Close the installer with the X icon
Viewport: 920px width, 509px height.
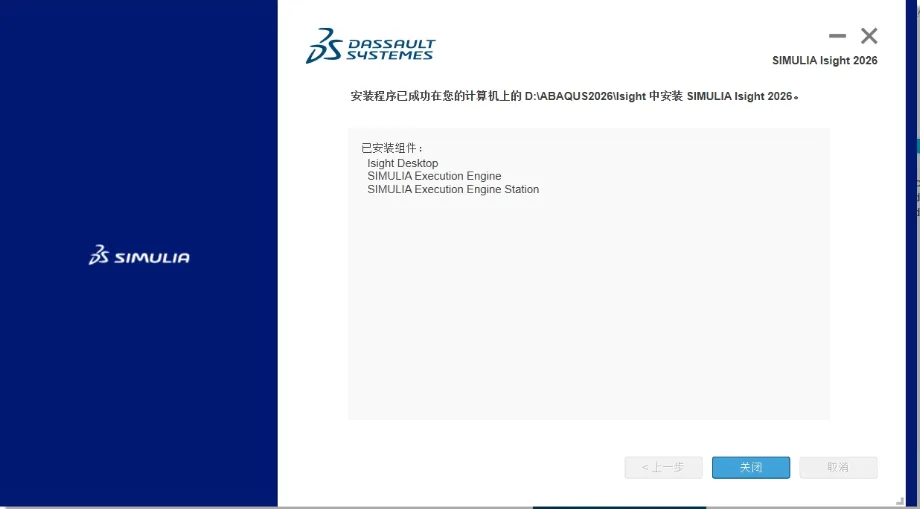(x=869, y=36)
